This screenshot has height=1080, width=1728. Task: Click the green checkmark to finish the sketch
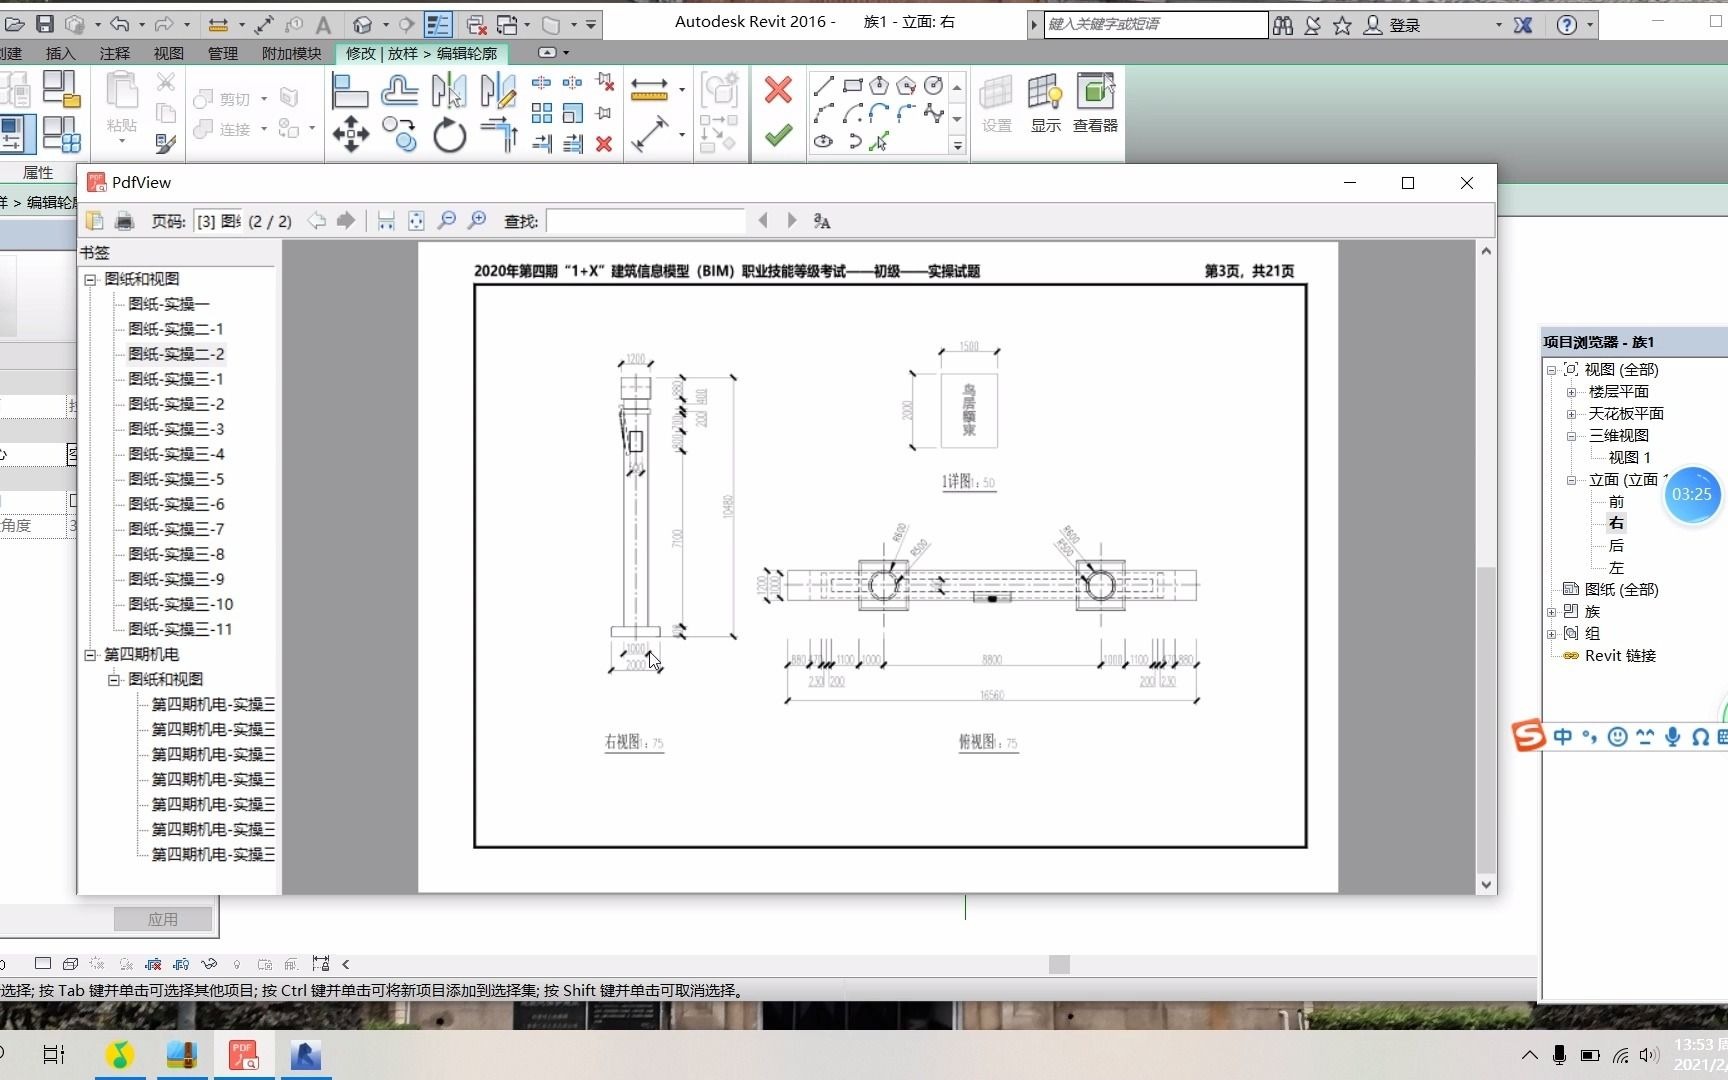(778, 135)
